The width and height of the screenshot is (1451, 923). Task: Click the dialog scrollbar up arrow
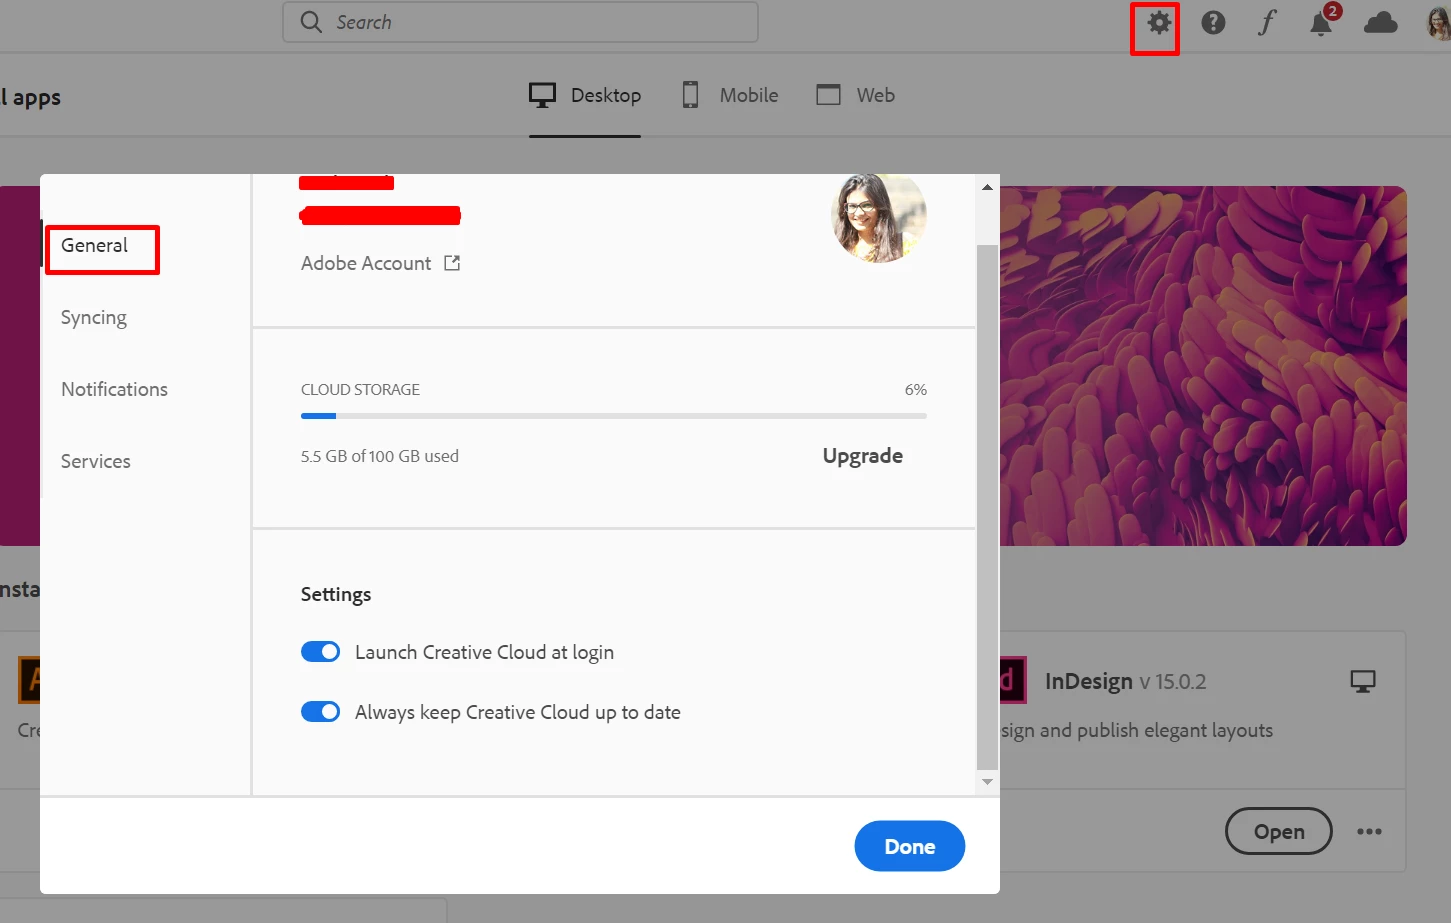[x=987, y=187]
